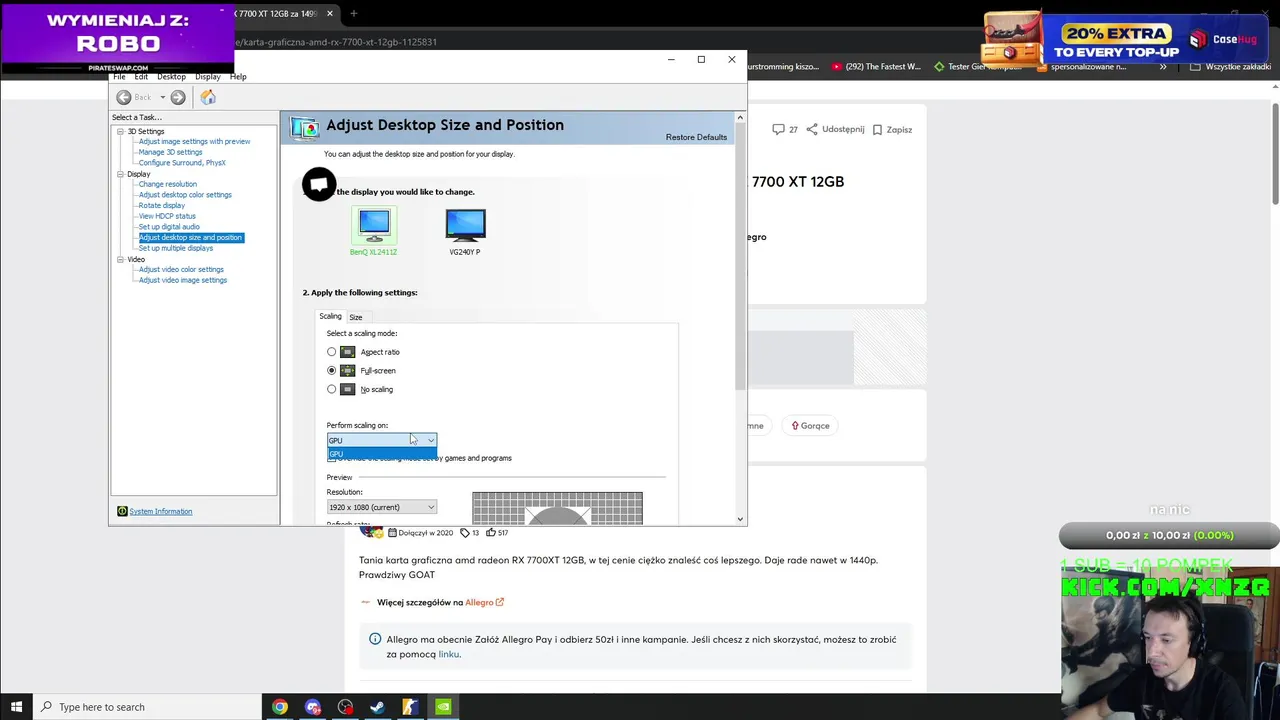Image resolution: width=1280 pixels, height=720 pixels.
Task: Open Counter-Strike from the taskbar
Action: pyautogui.click(x=410, y=707)
